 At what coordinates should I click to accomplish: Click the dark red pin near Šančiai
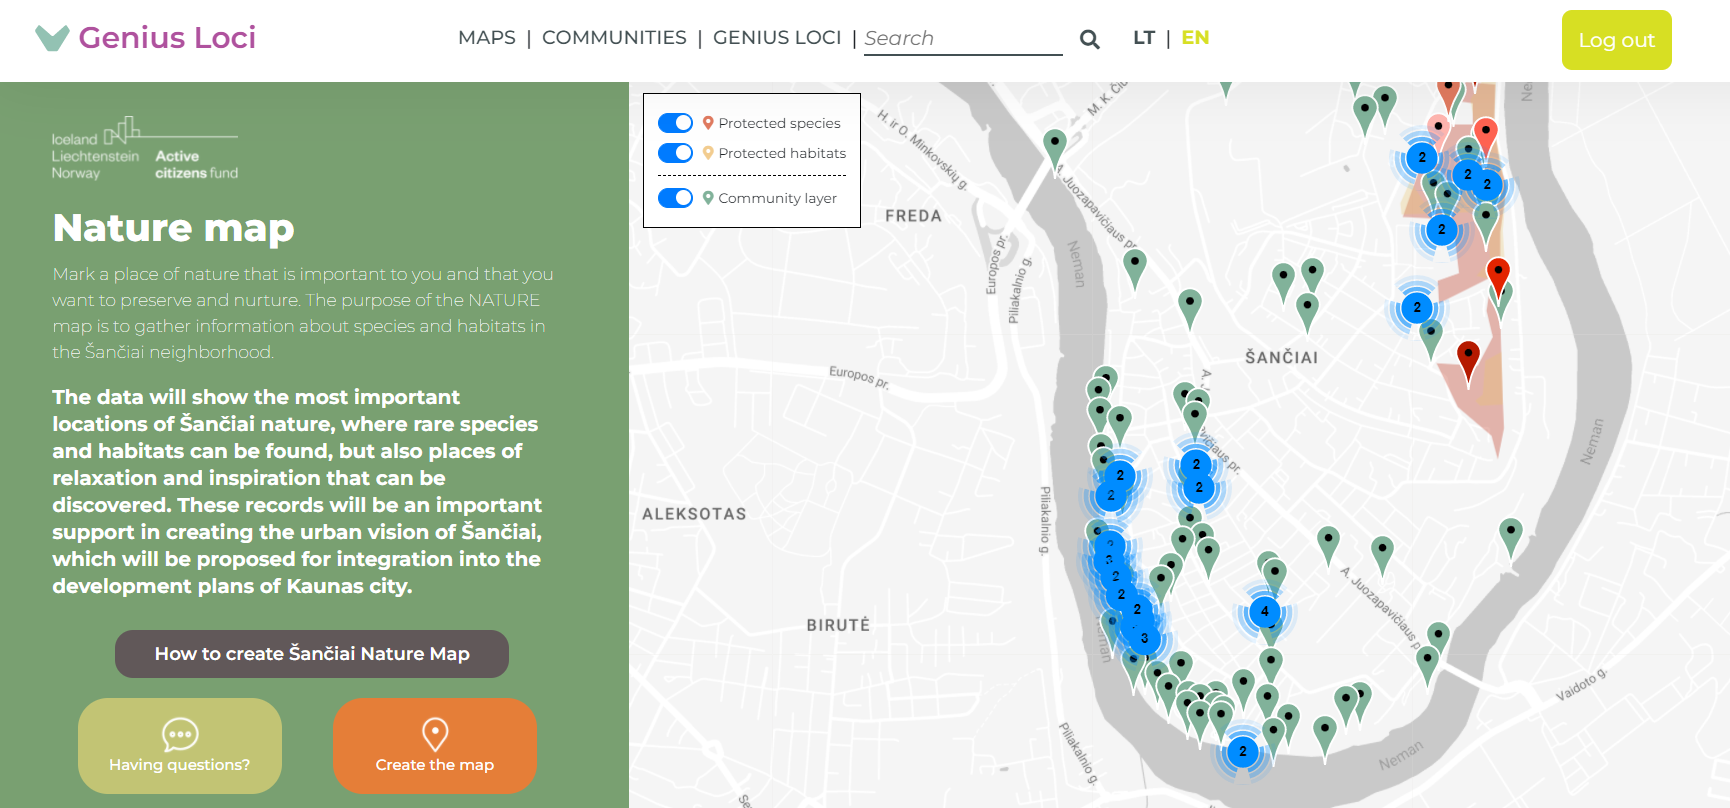click(1467, 356)
